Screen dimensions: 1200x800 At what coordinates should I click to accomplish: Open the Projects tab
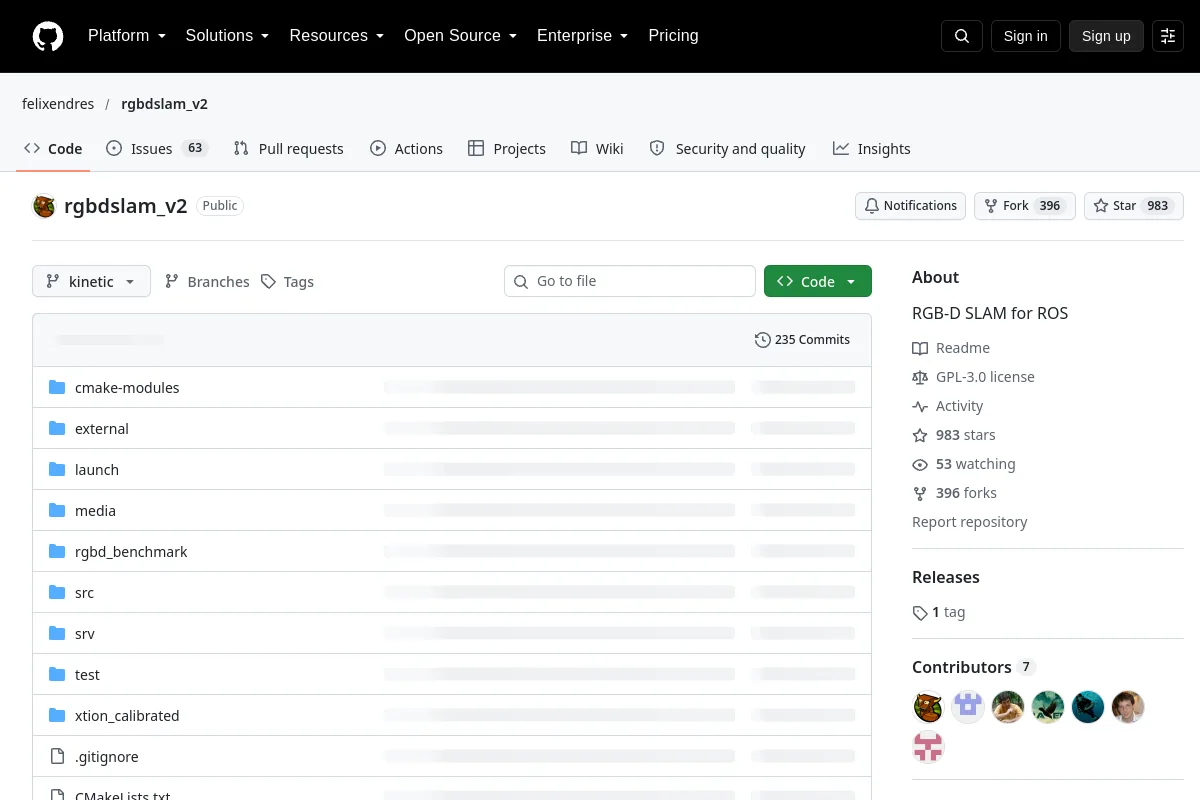coord(506,149)
